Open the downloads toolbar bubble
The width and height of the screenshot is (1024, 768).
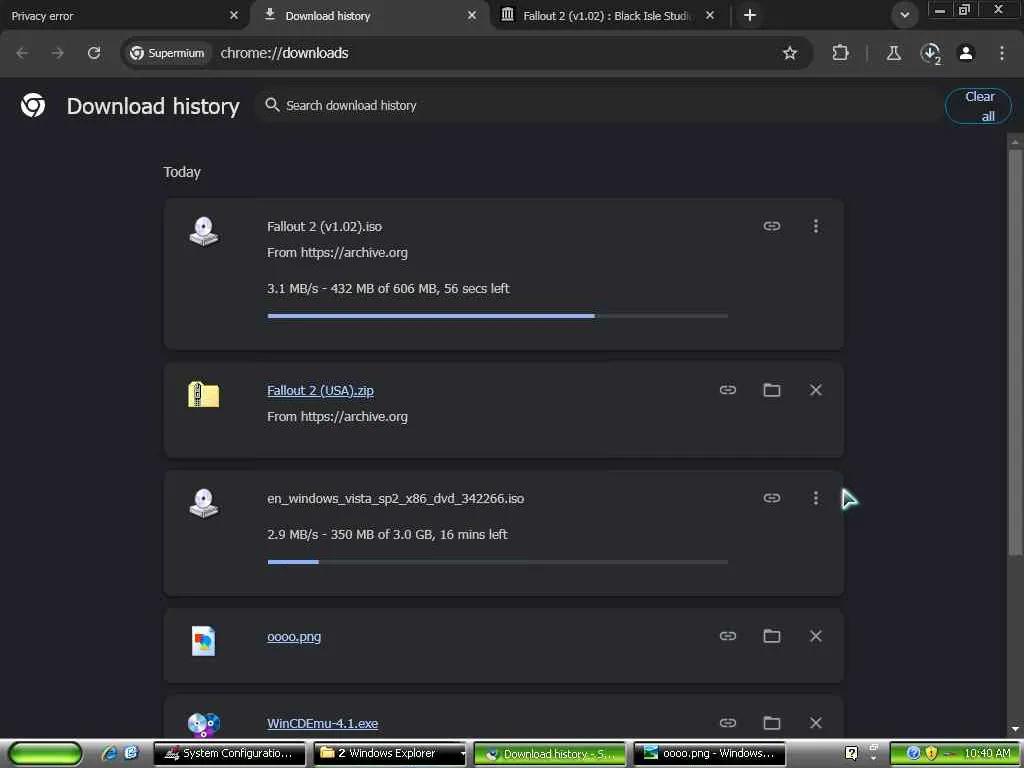pos(931,53)
